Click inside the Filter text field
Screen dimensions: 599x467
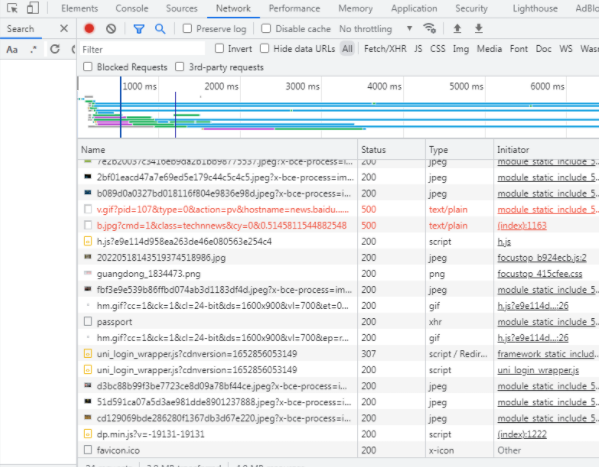coord(142,49)
